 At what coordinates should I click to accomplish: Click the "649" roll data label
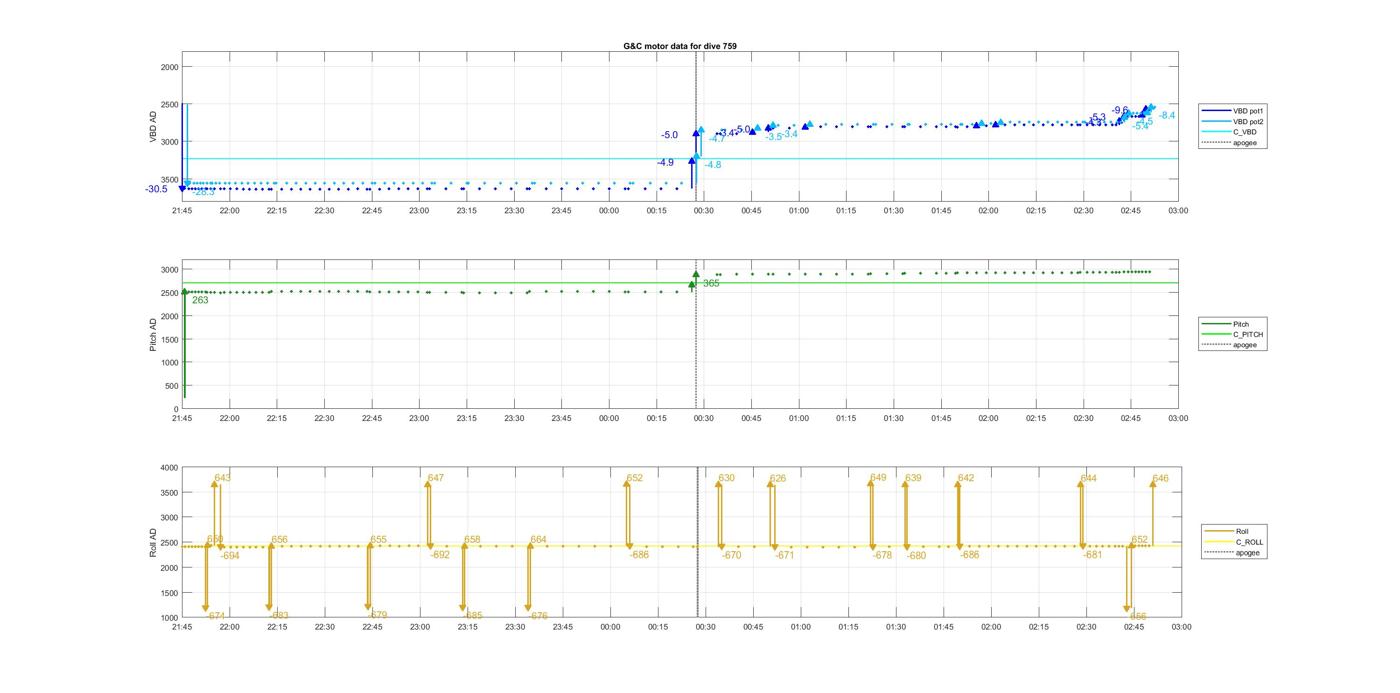point(878,478)
